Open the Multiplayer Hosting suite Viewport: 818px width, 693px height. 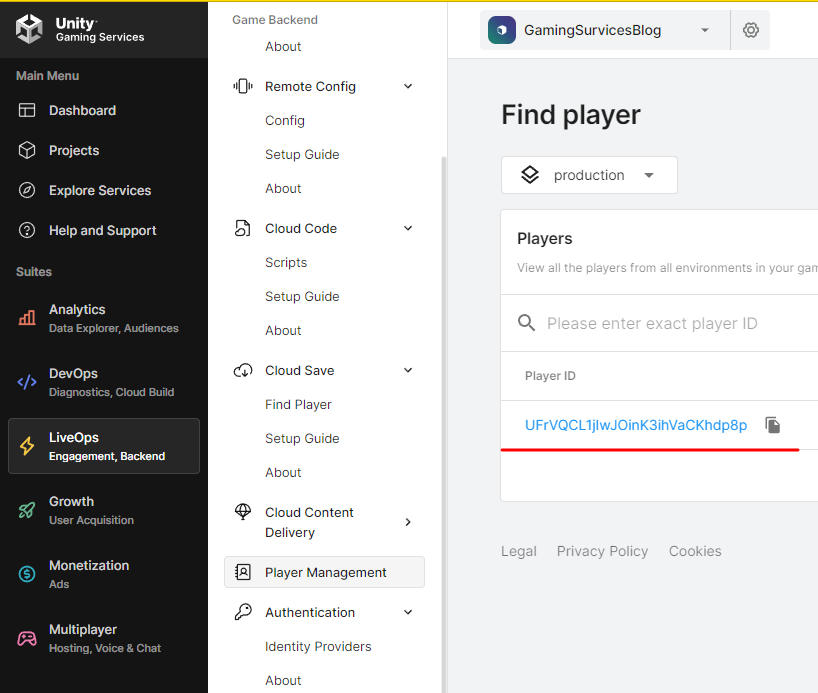tap(104, 639)
